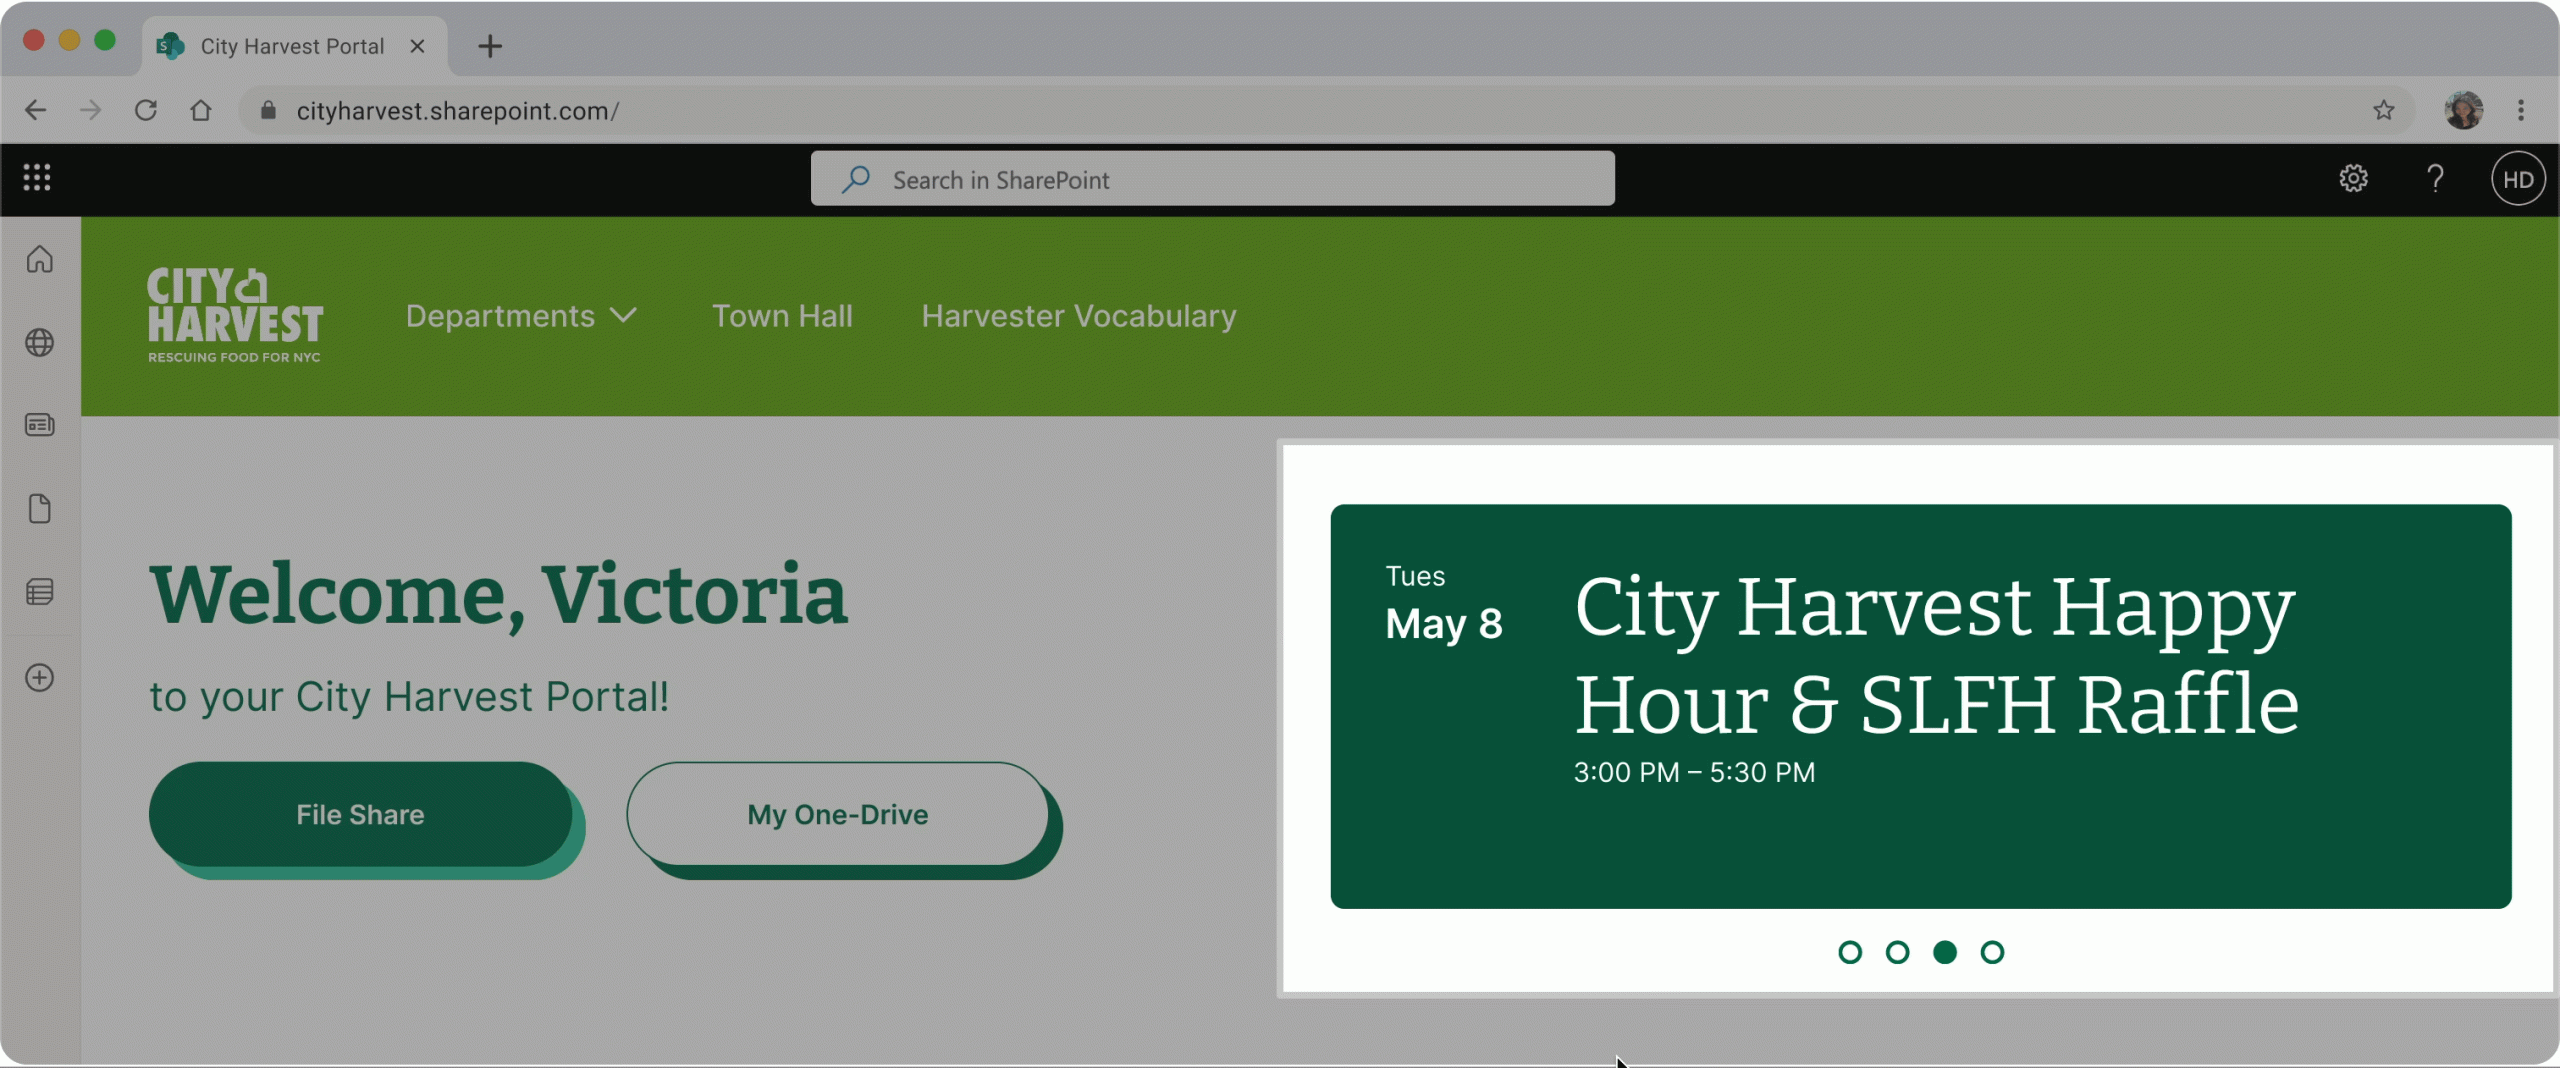
Task: Open the Happy Hour & SLFH Raffle event card
Action: [x=1920, y=706]
